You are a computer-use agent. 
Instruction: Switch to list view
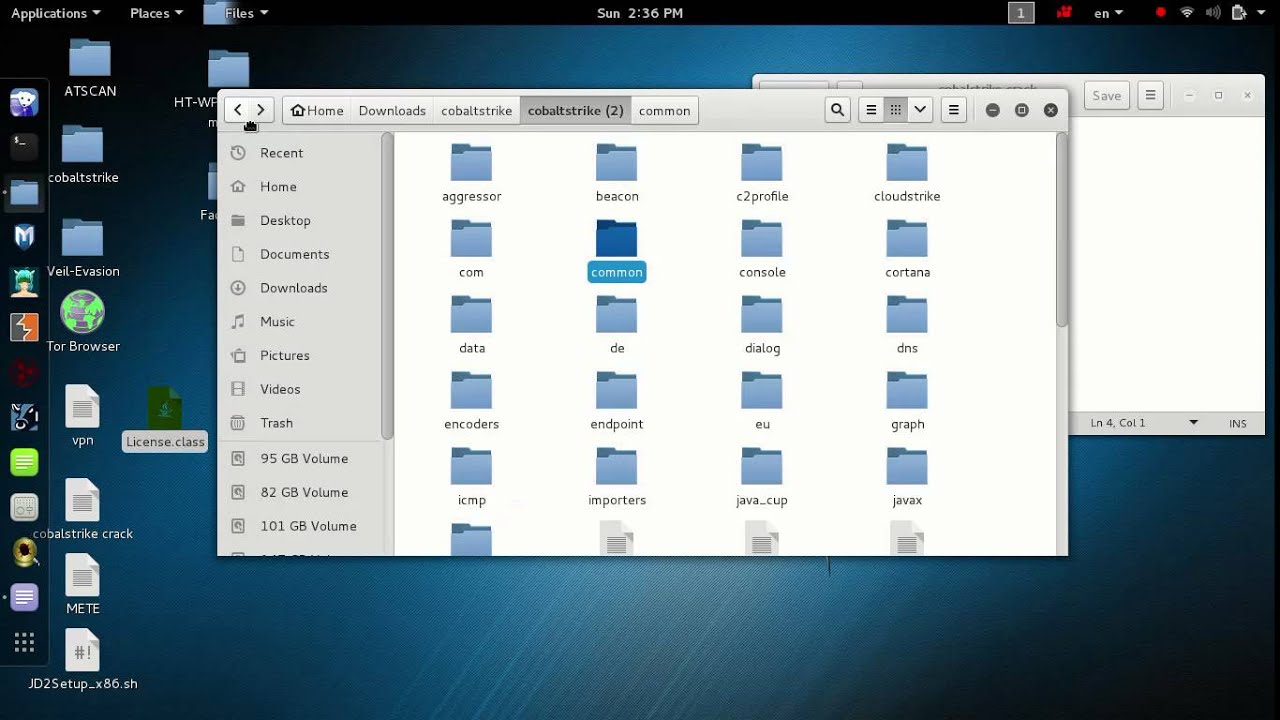(x=871, y=110)
